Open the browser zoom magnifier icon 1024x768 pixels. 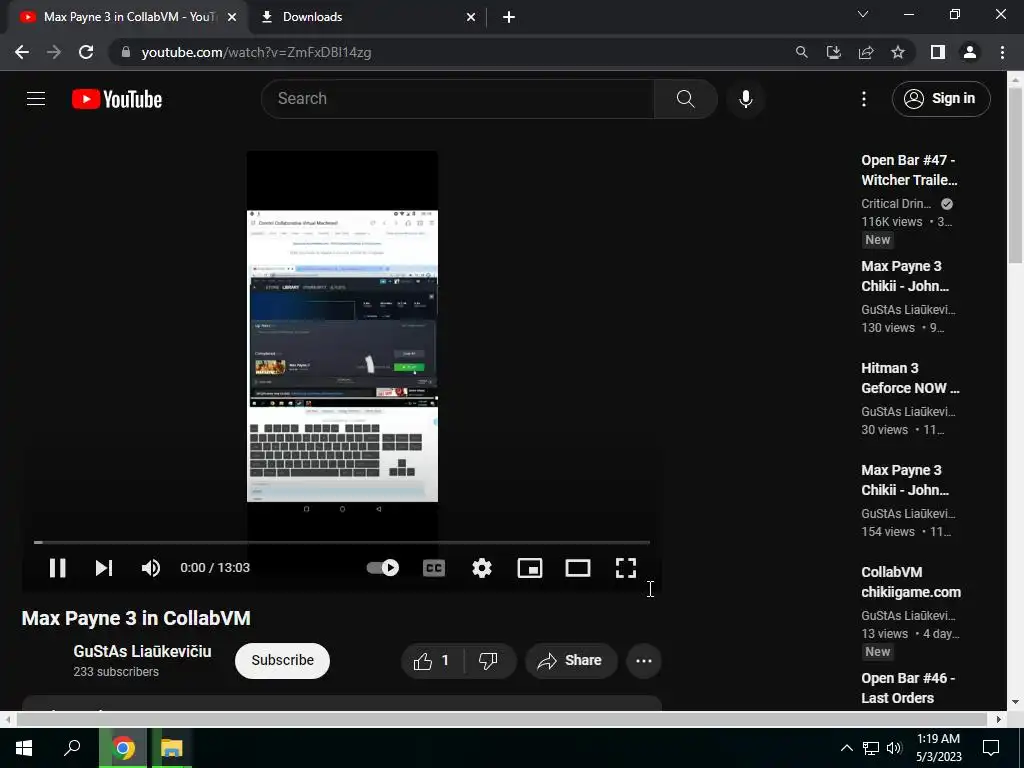pyautogui.click(x=801, y=52)
